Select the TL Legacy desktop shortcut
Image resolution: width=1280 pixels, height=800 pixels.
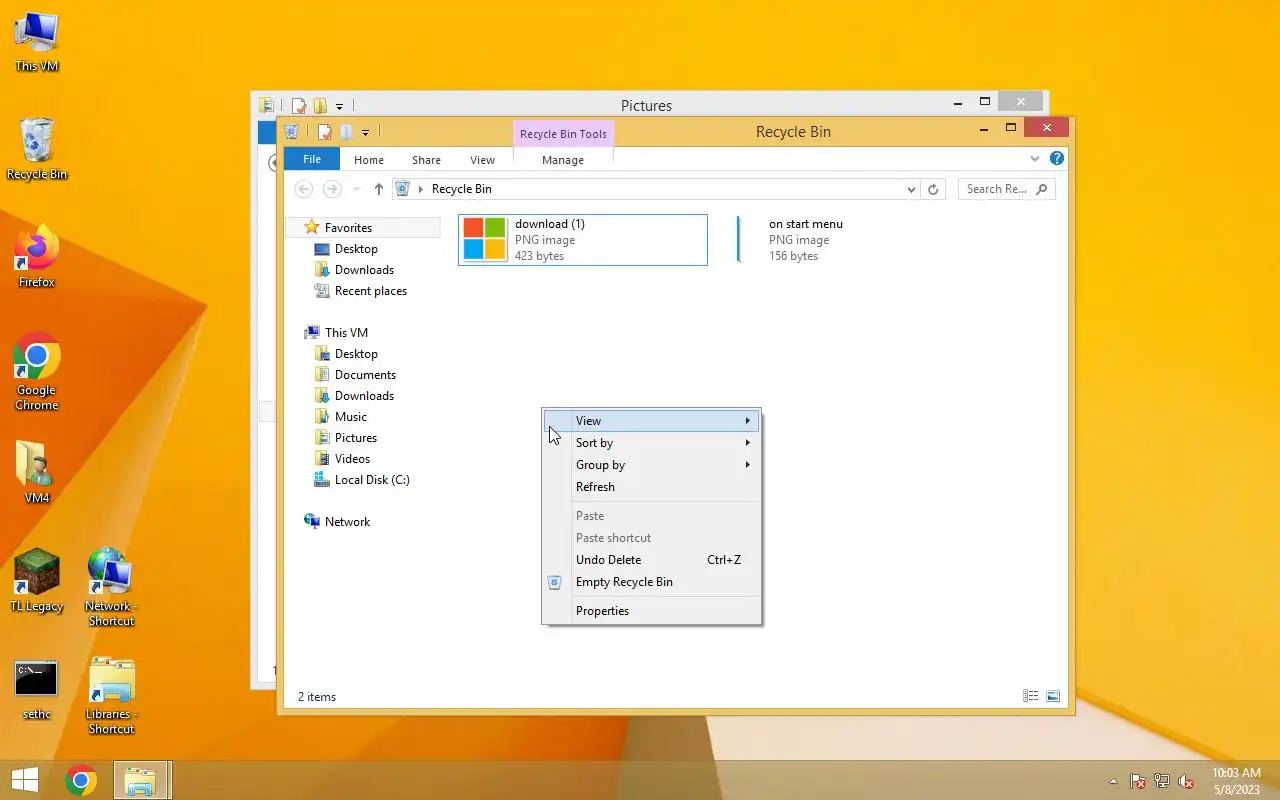click(x=37, y=580)
